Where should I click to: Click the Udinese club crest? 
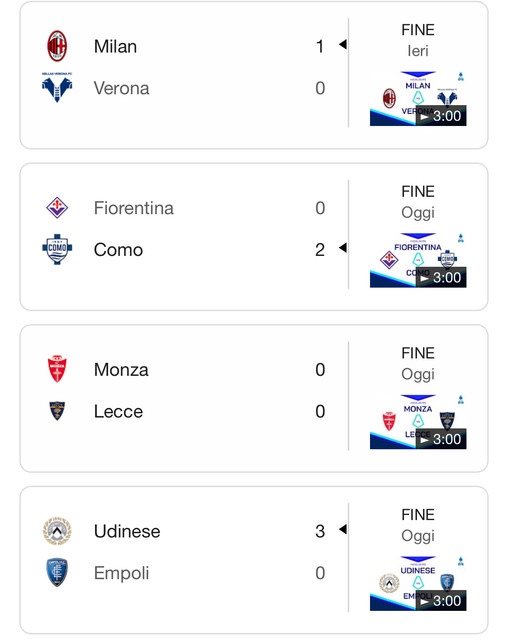(x=57, y=531)
